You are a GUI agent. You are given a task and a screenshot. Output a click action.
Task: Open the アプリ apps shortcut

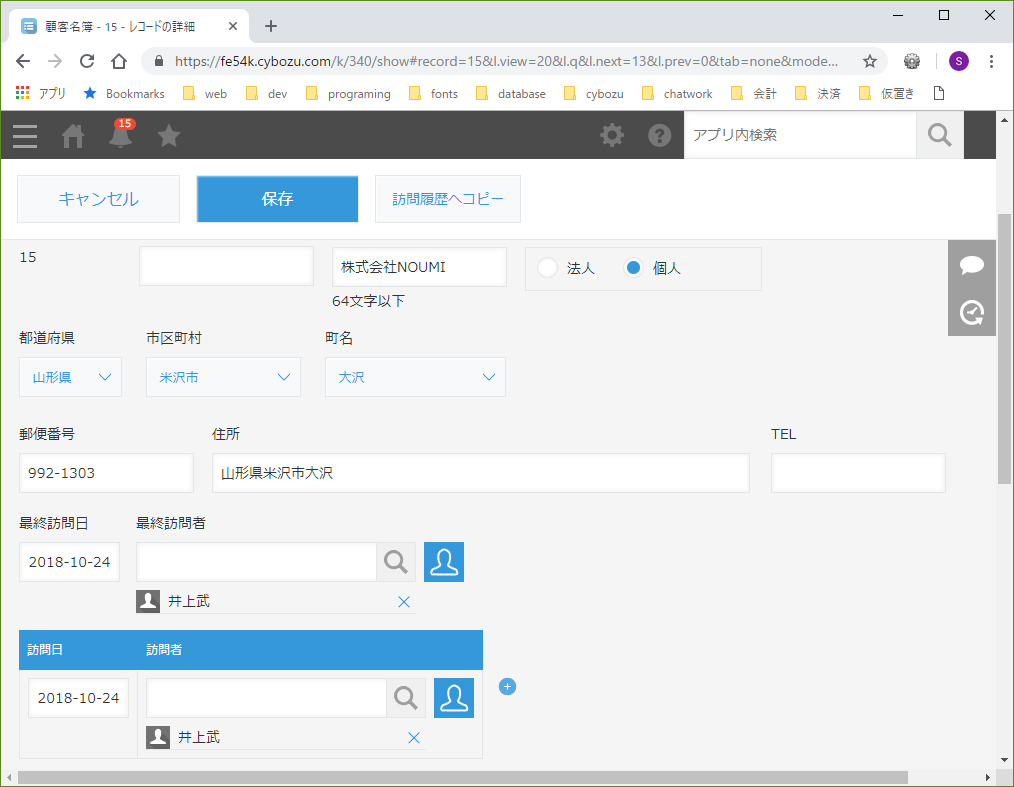[x=40, y=94]
